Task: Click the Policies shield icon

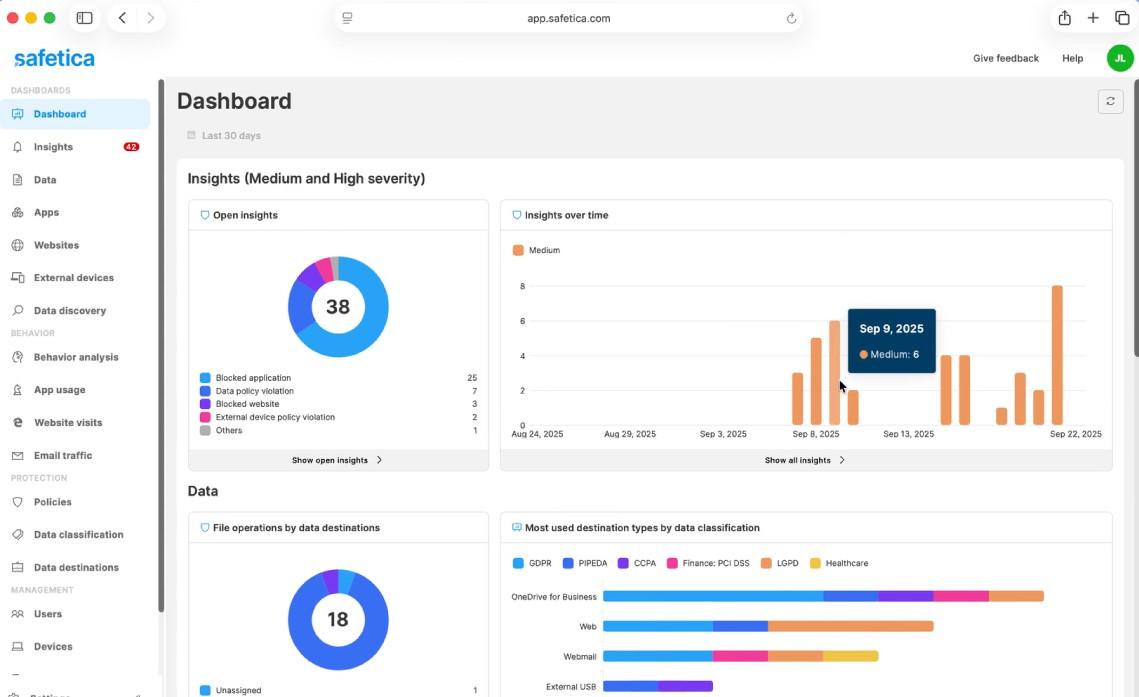Action: point(17,502)
